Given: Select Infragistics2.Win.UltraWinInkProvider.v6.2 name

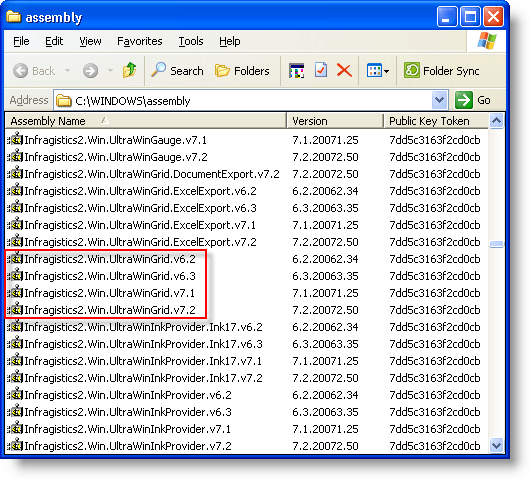Looking at the screenshot, I should click(128, 395).
